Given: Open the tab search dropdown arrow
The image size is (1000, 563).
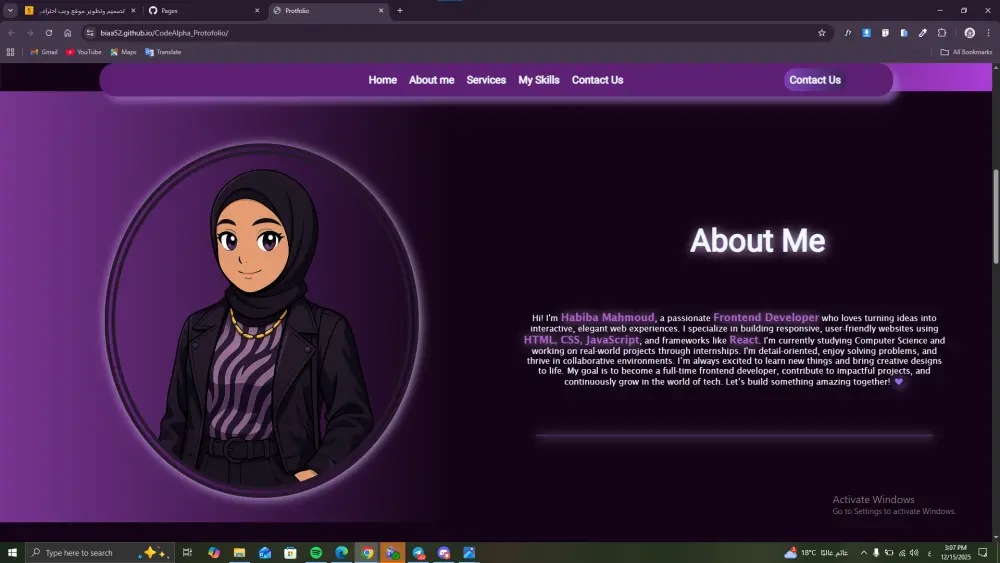Looking at the screenshot, I should pos(10,10).
